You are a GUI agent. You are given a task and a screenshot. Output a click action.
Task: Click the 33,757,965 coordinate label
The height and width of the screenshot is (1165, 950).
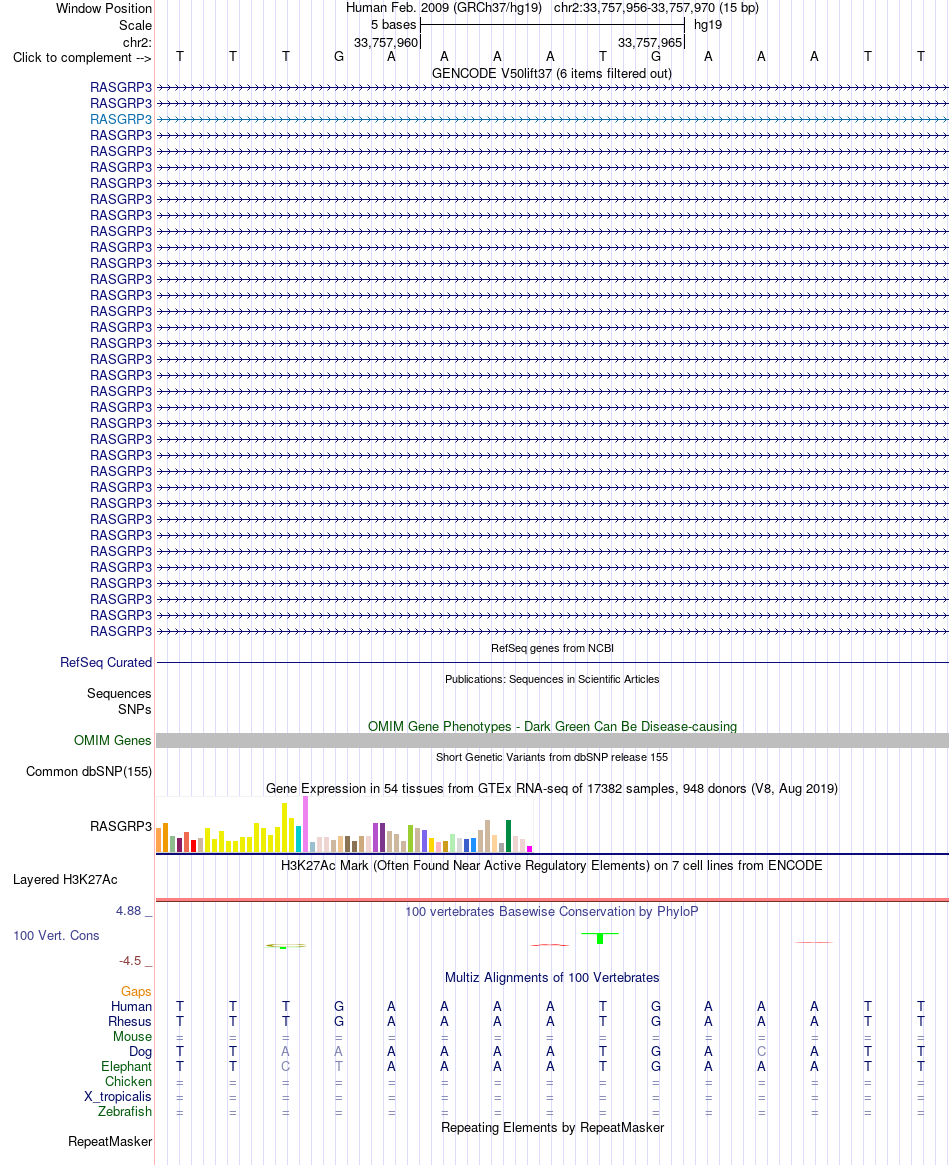point(650,42)
